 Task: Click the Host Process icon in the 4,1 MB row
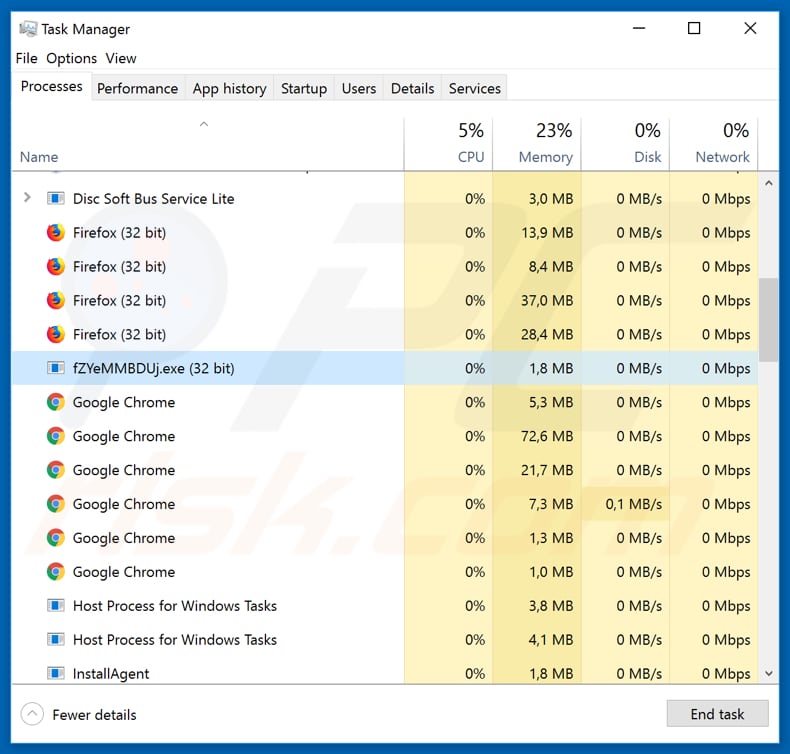(55, 640)
